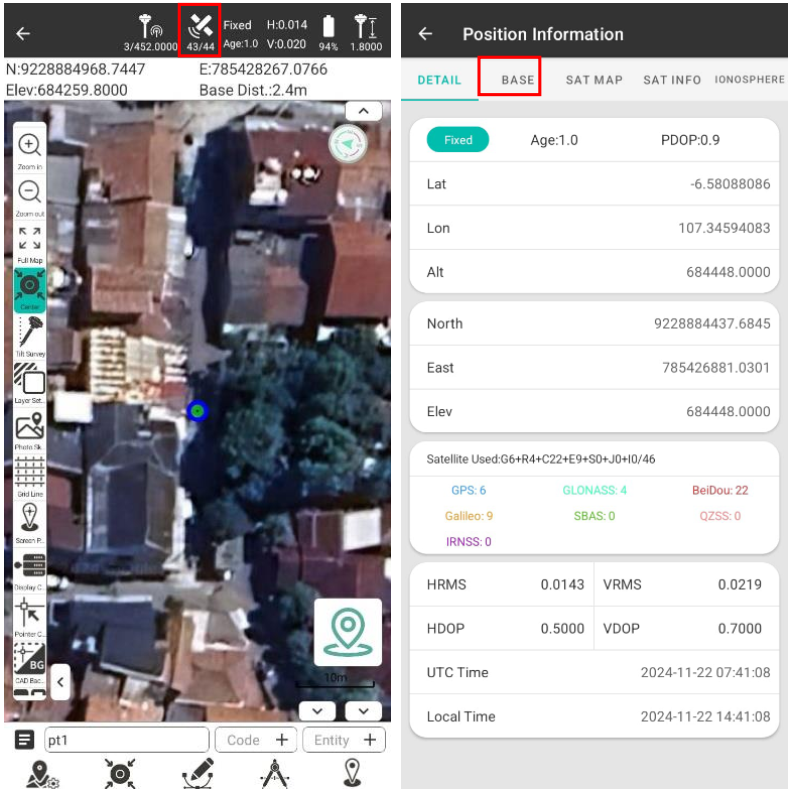Image resolution: width=789 pixels, height=803 pixels.
Task: Toggle the Center on position tool
Action: (x=30, y=286)
